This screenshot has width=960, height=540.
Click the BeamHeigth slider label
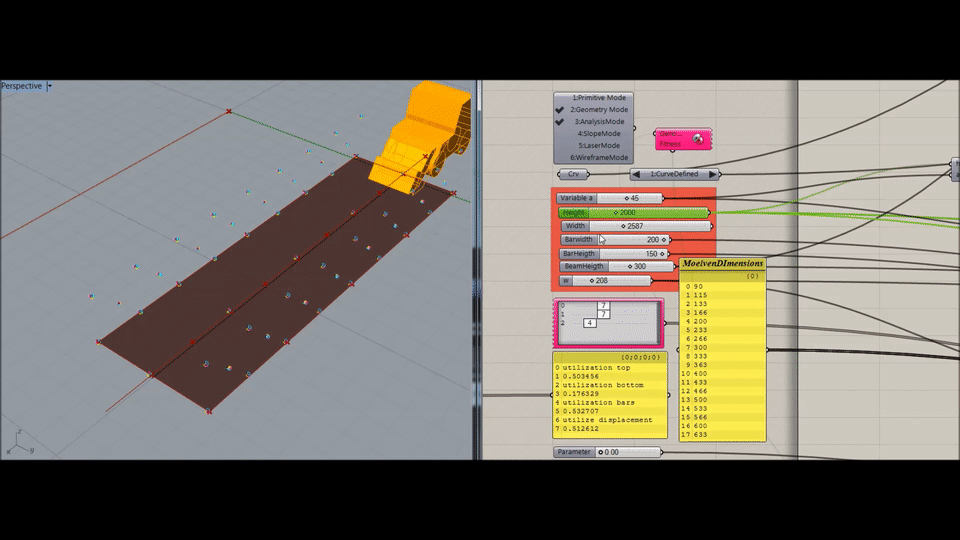(x=582, y=267)
